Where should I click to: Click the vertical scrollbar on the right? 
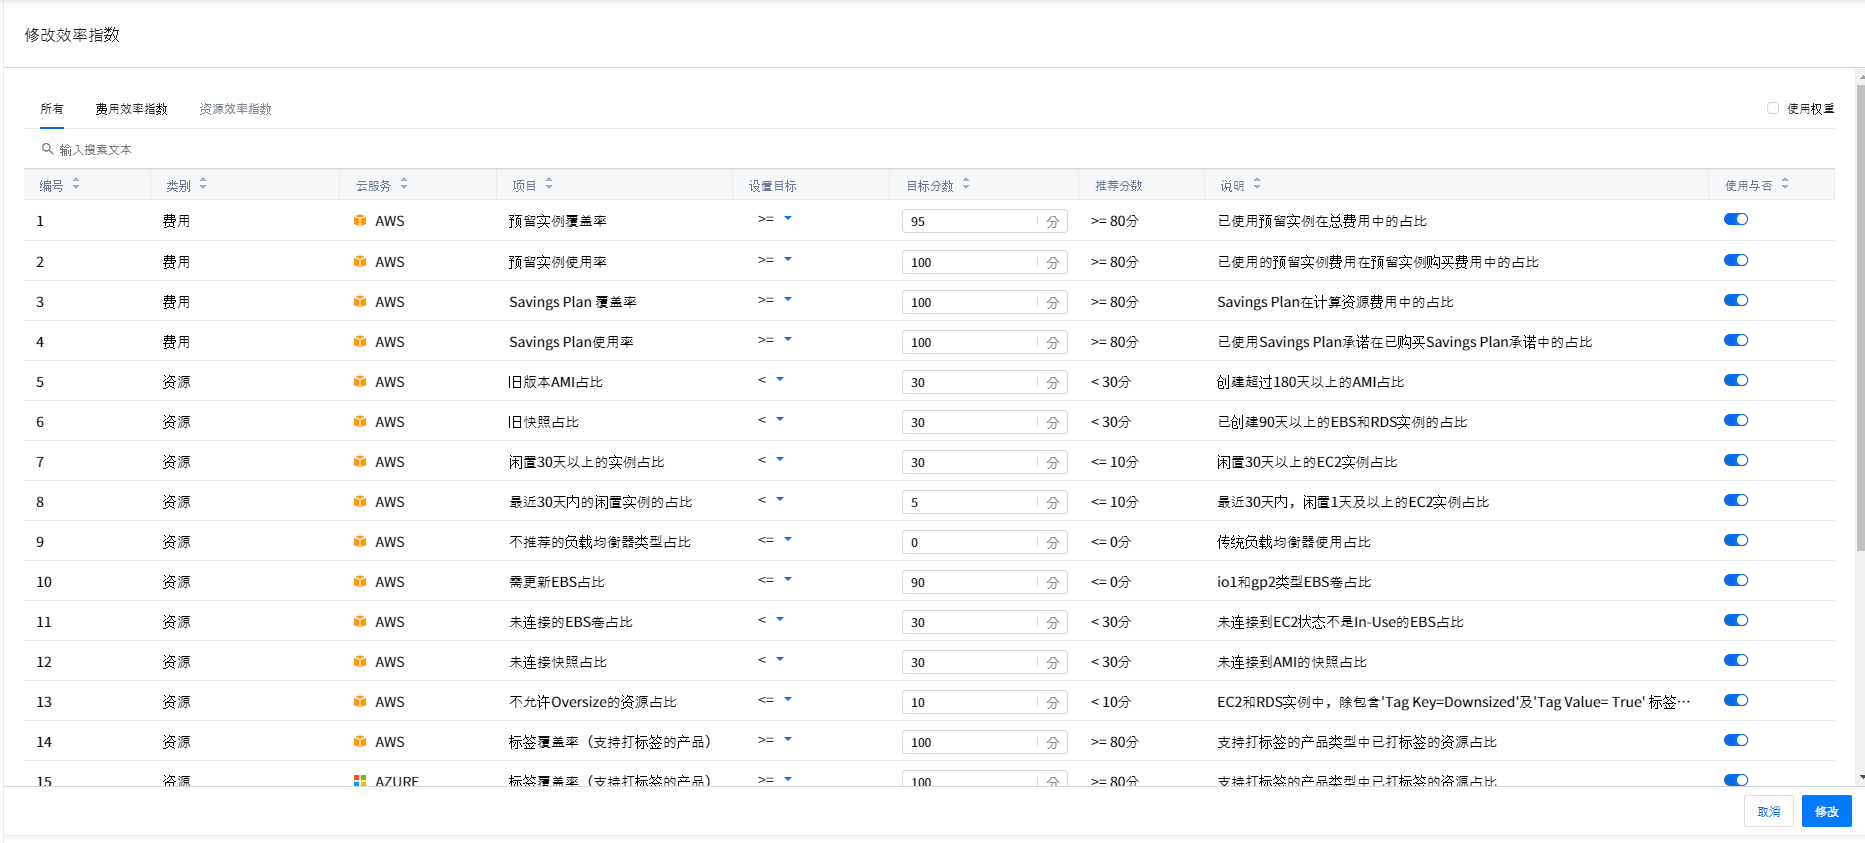[1860, 320]
